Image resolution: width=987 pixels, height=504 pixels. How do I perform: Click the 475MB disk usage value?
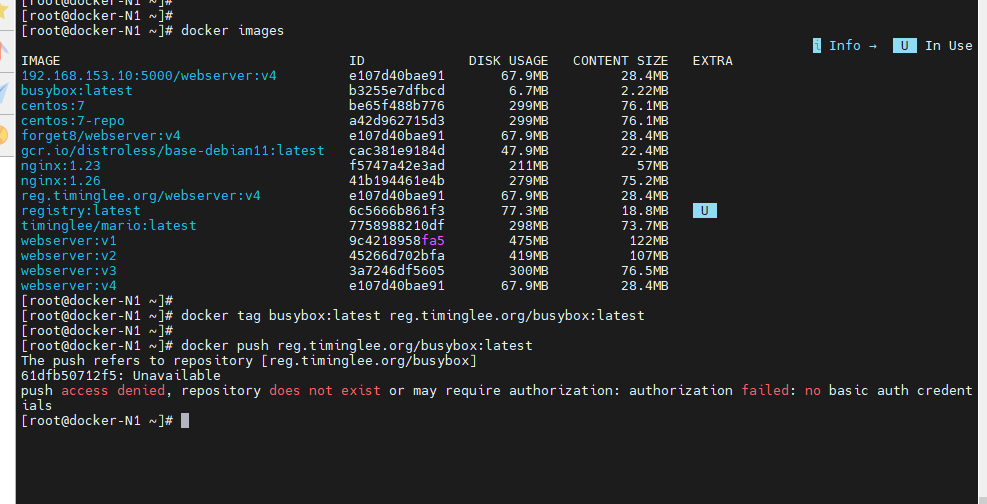(x=529, y=240)
